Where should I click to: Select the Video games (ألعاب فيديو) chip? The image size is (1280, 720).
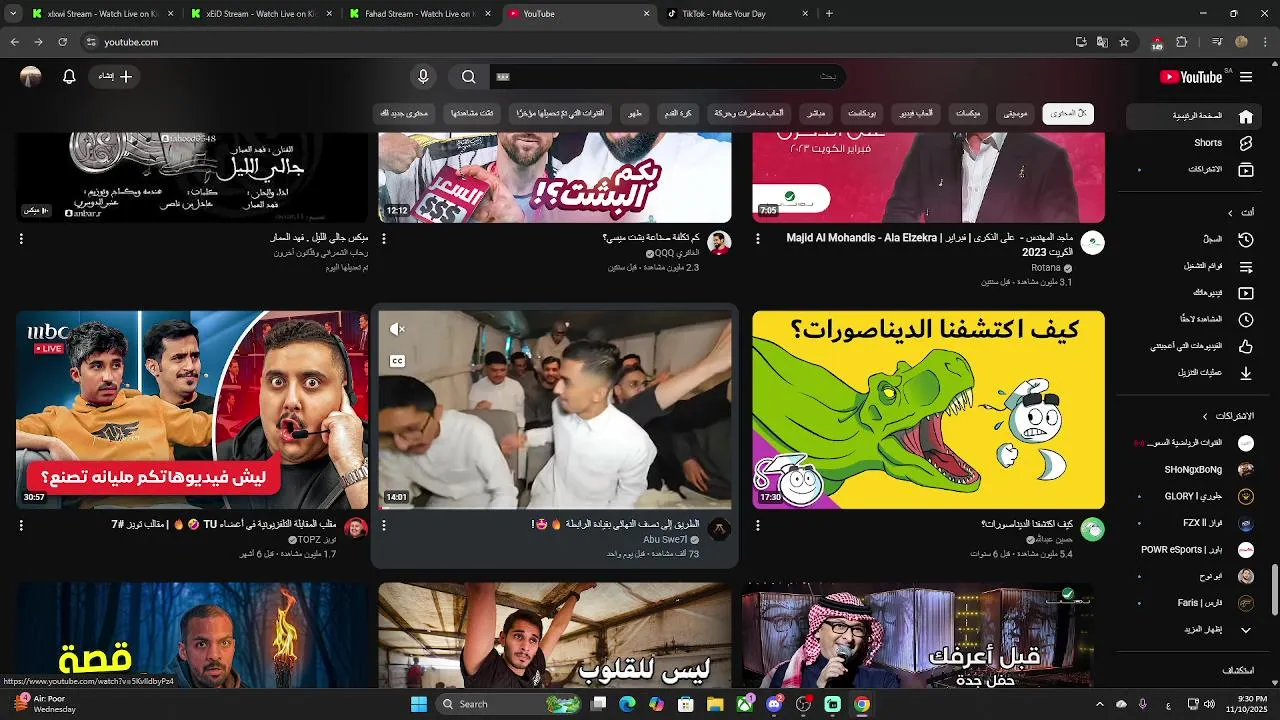click(x=916, y=113)
